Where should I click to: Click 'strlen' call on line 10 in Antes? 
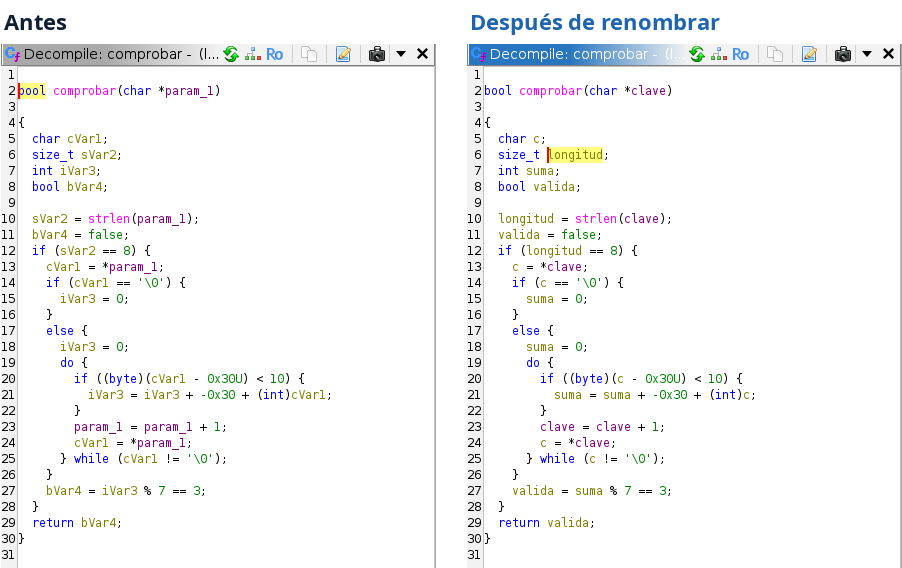(109, 219)
